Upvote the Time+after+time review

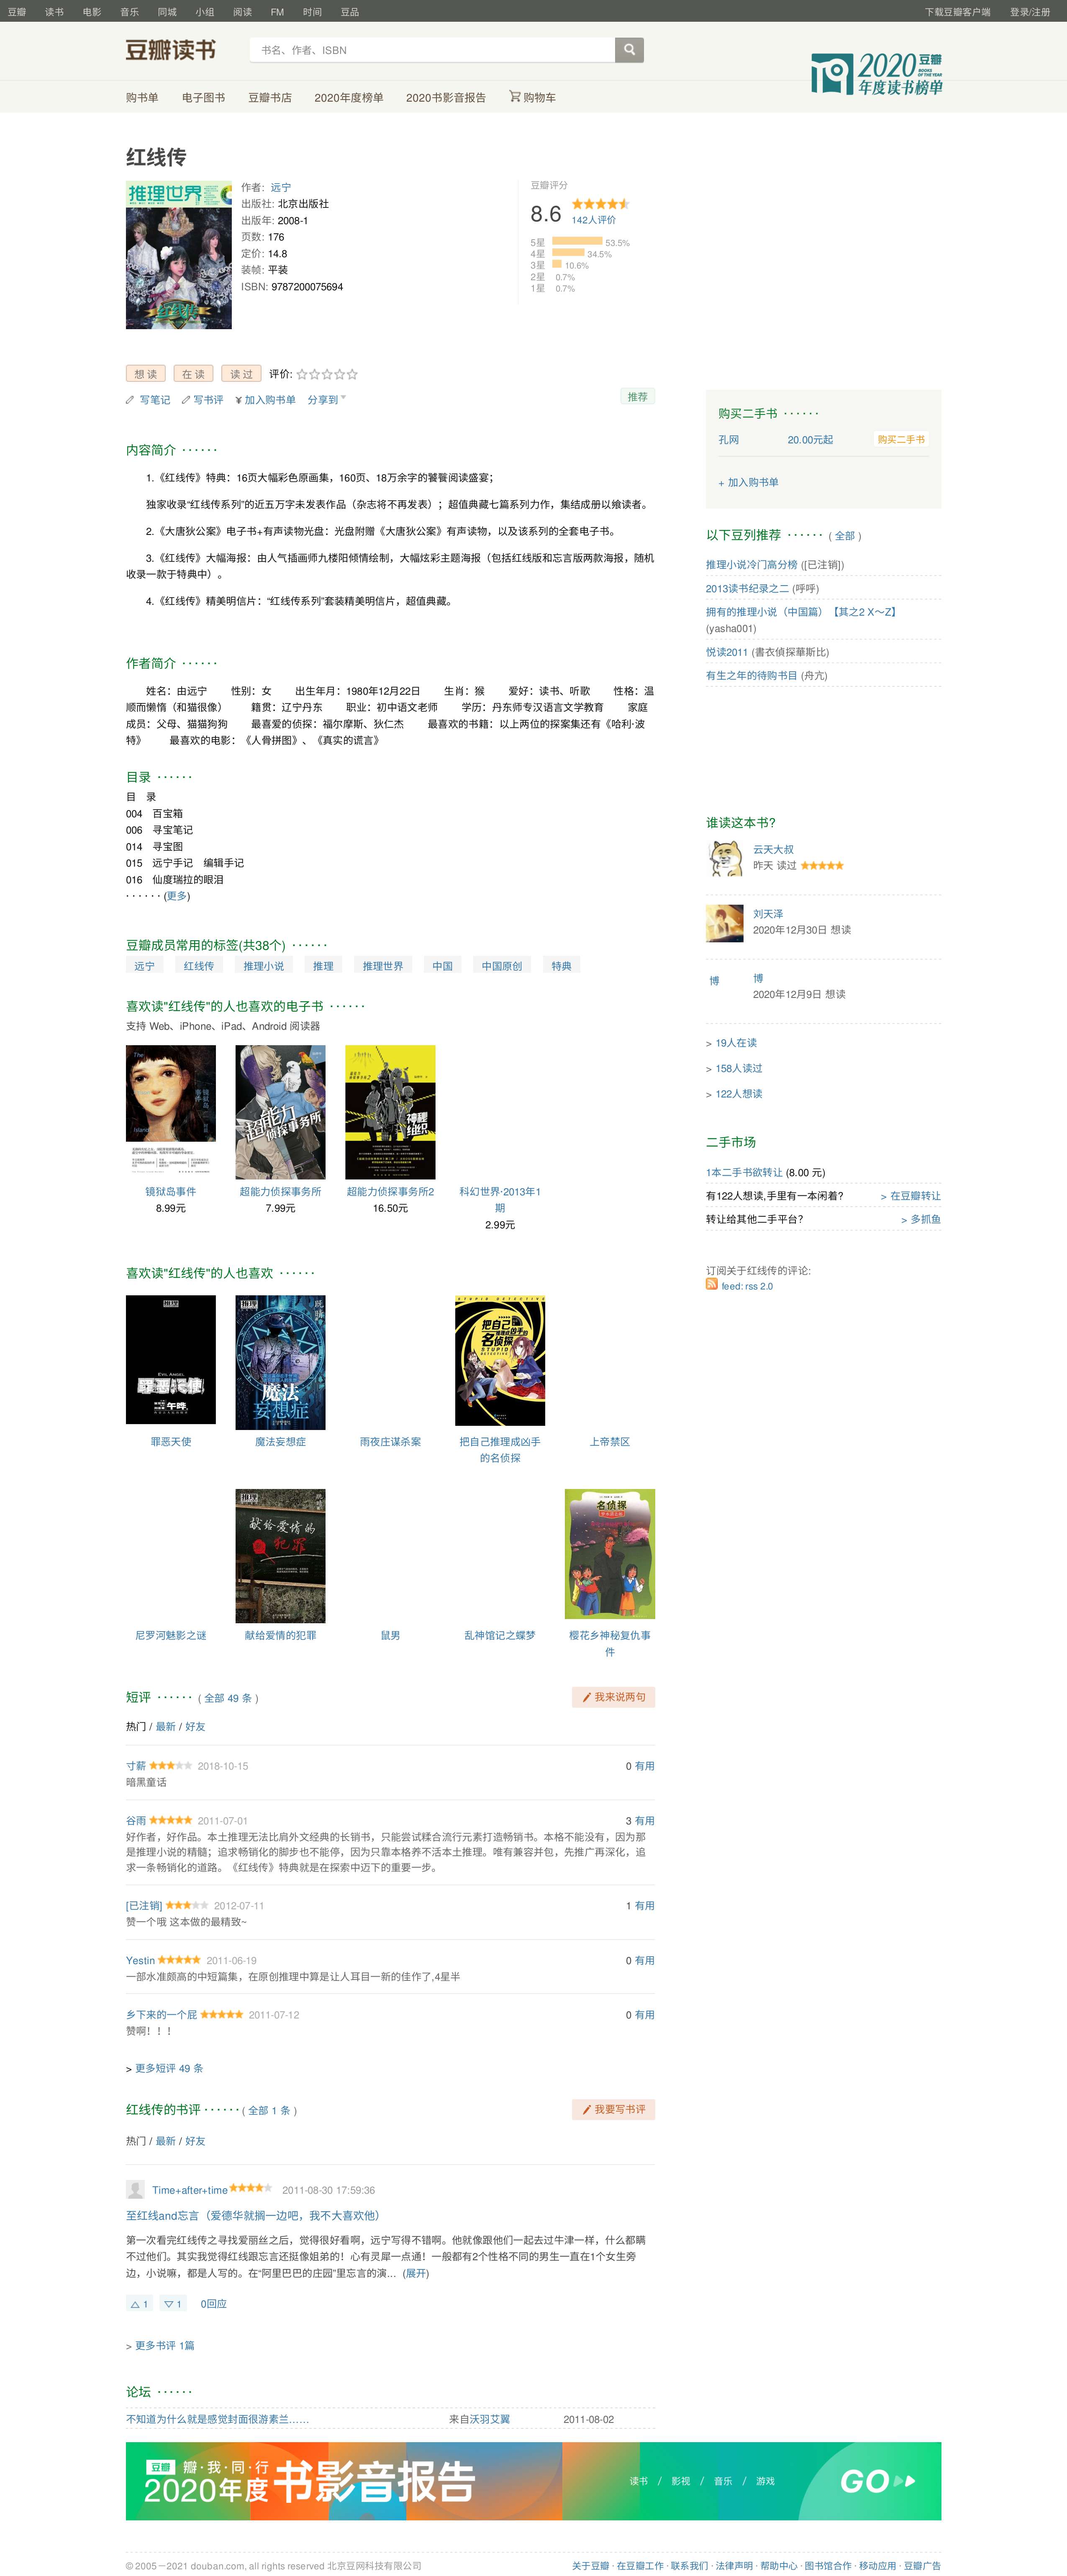[139, 2304]
